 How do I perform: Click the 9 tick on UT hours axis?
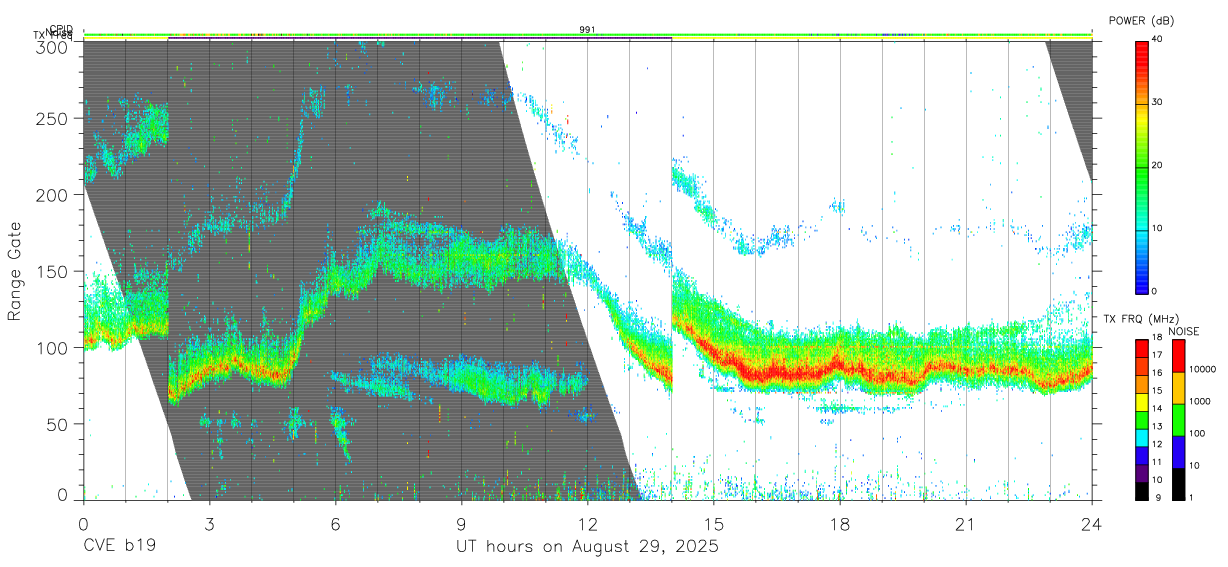coord(462,523)
